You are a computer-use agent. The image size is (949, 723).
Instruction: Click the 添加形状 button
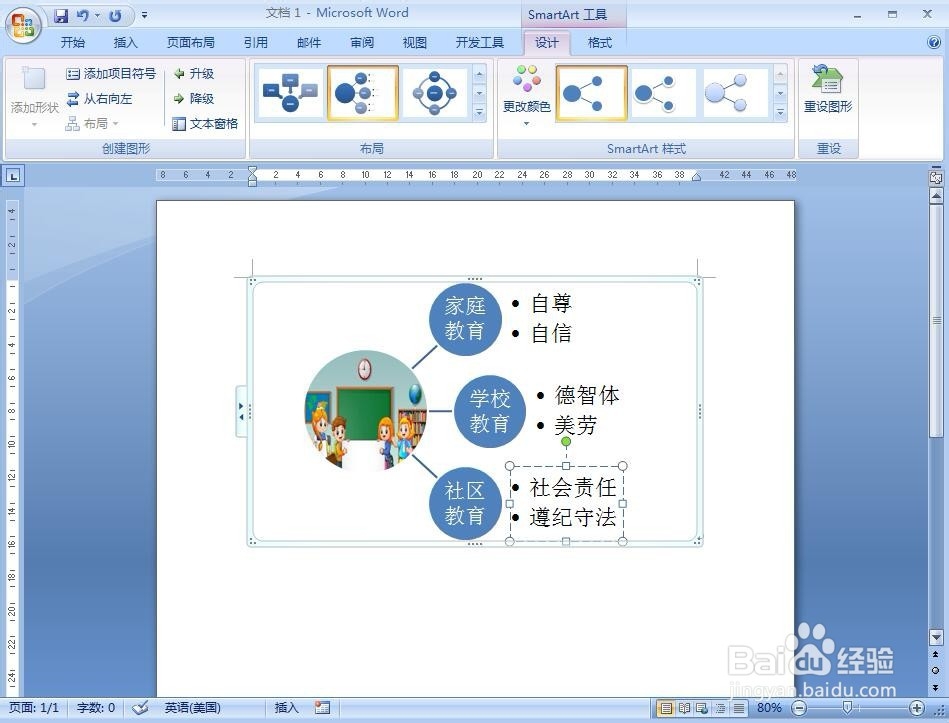[x=34, y=97]
